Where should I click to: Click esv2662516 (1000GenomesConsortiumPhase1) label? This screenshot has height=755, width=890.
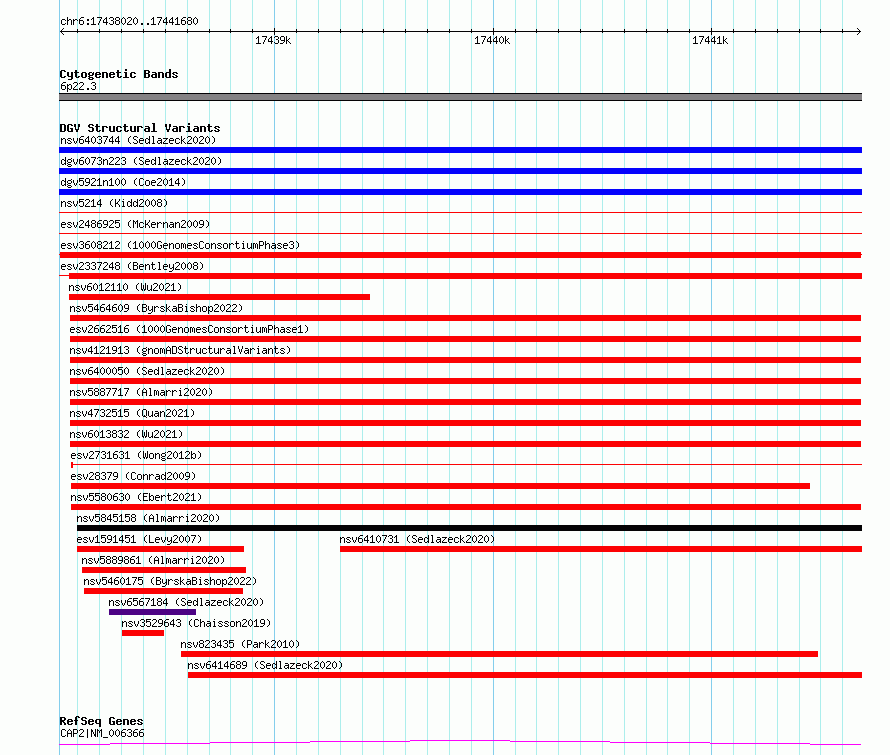coord(189,329)
